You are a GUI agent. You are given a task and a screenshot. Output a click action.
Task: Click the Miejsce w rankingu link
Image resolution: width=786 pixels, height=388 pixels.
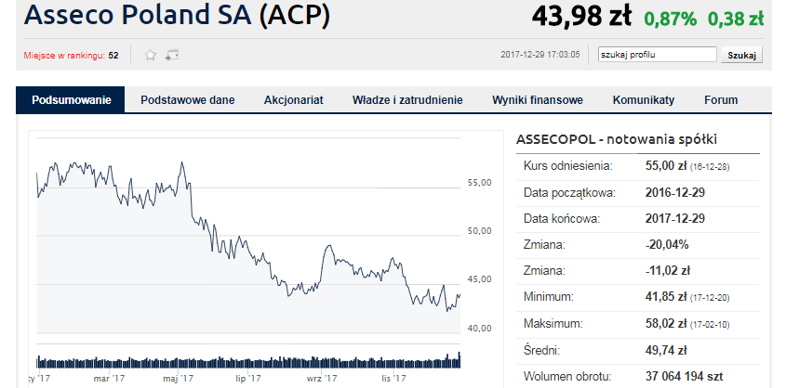point(64,55)
